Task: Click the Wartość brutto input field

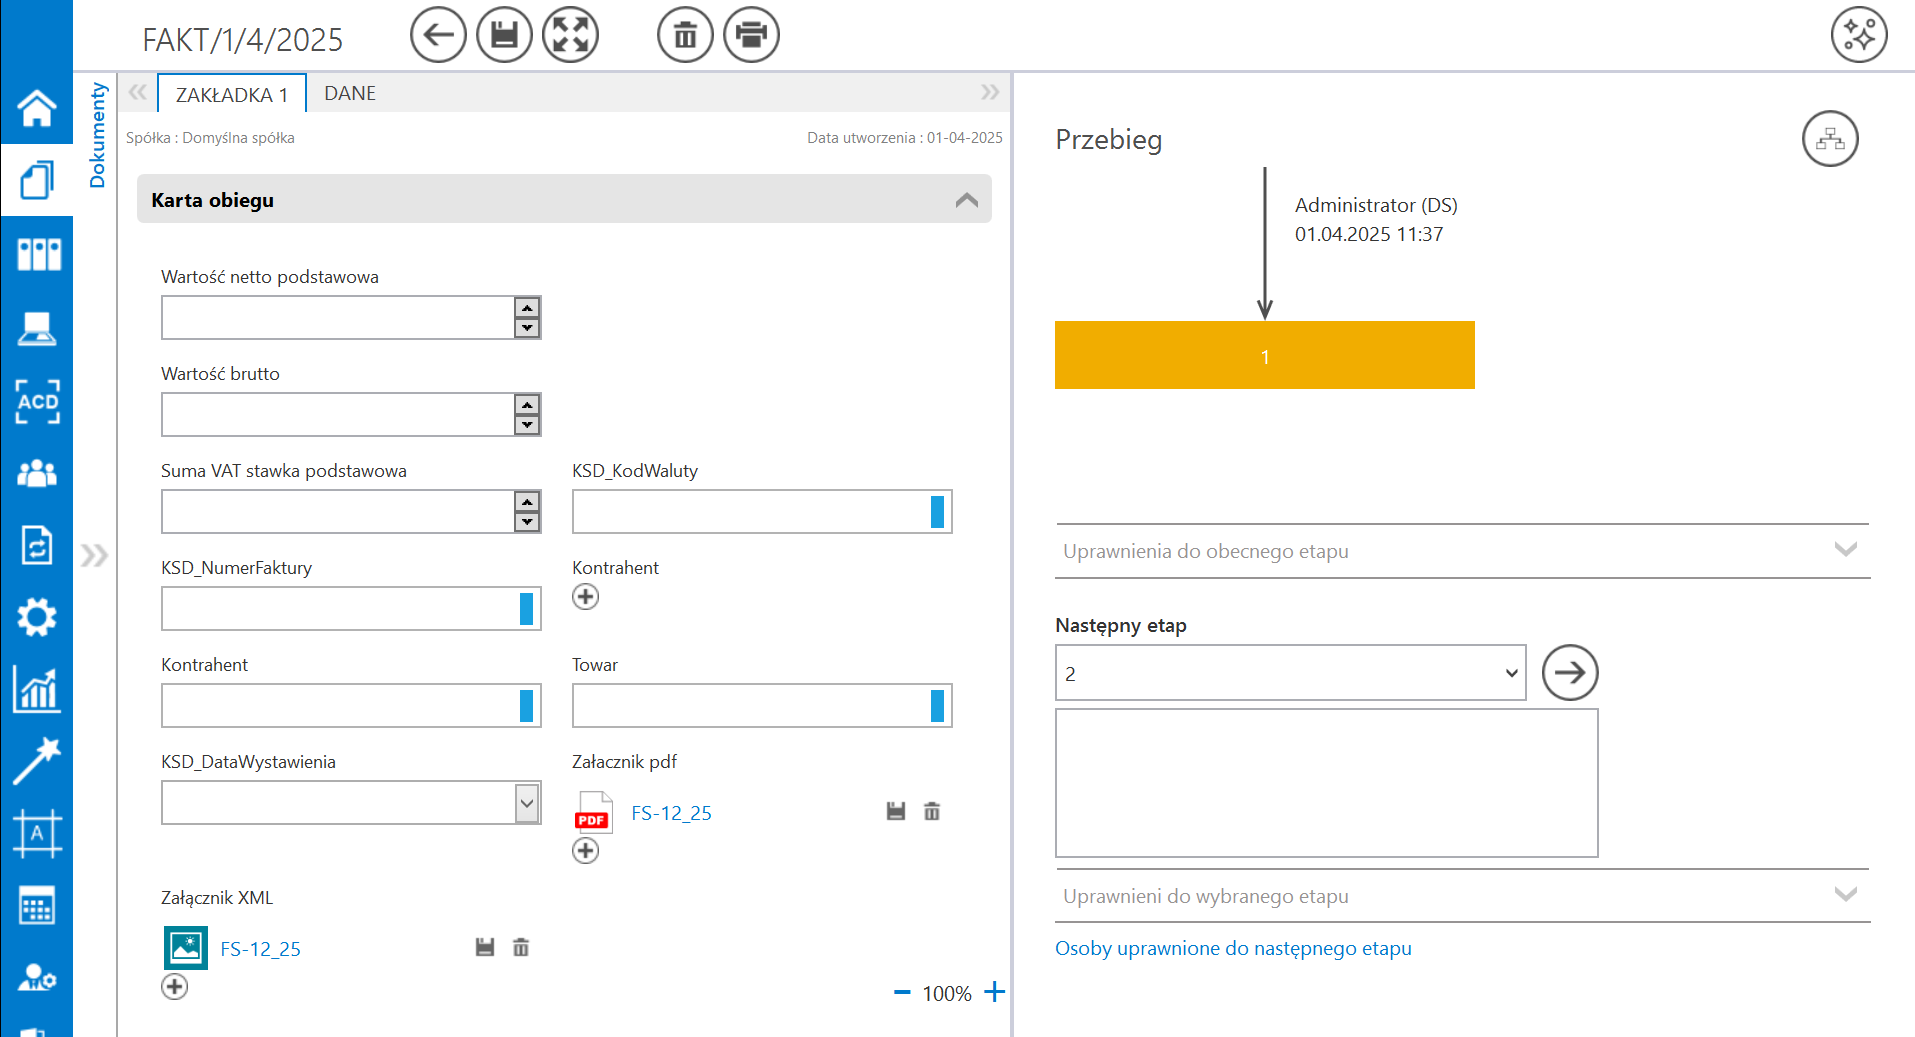Action: [x=338, y=415]
